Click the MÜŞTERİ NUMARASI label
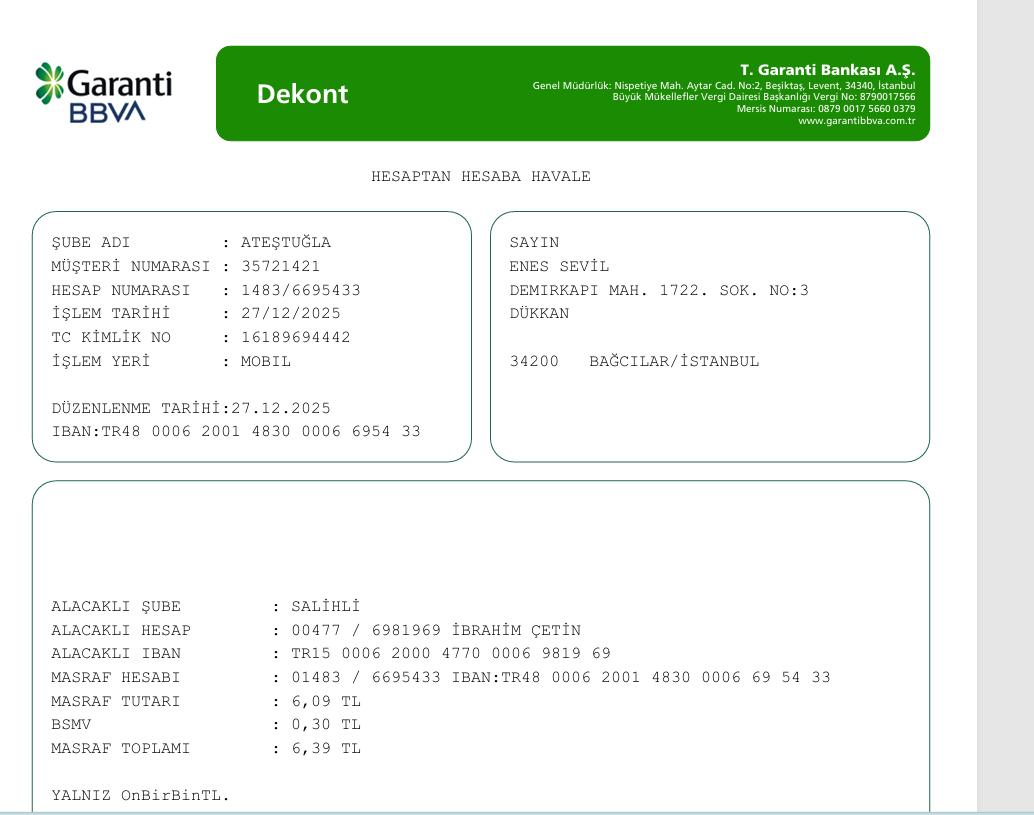Image resolution: width=1034 pixels, height=815 pixels. pyautogui.click(x=131, y=266)
